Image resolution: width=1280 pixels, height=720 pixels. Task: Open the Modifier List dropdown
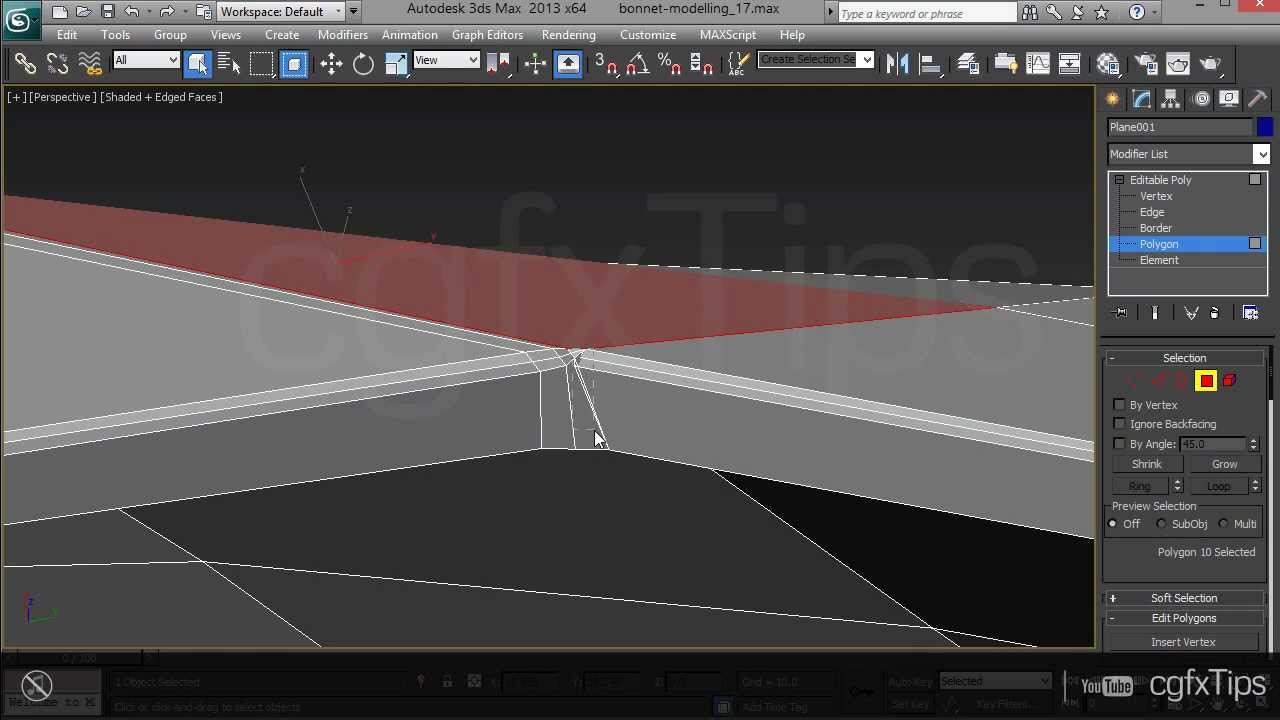tap(1188, 154)
